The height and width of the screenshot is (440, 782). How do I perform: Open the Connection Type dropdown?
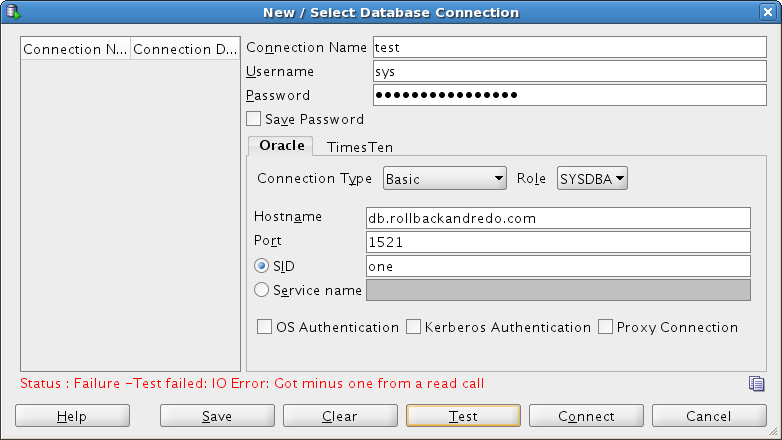coord(445,179)
